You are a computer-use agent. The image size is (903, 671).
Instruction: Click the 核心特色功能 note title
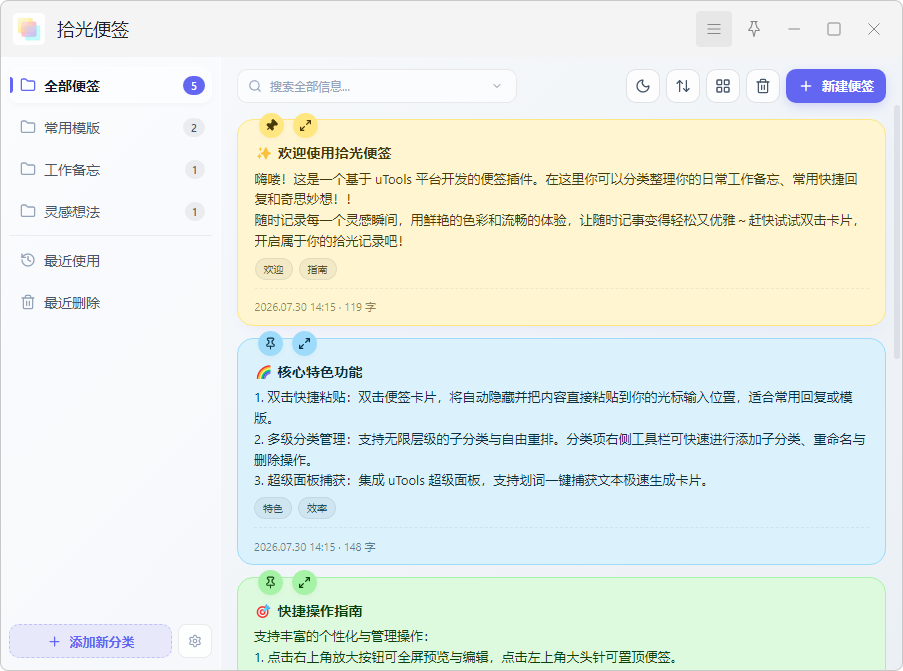coord(320,373)
